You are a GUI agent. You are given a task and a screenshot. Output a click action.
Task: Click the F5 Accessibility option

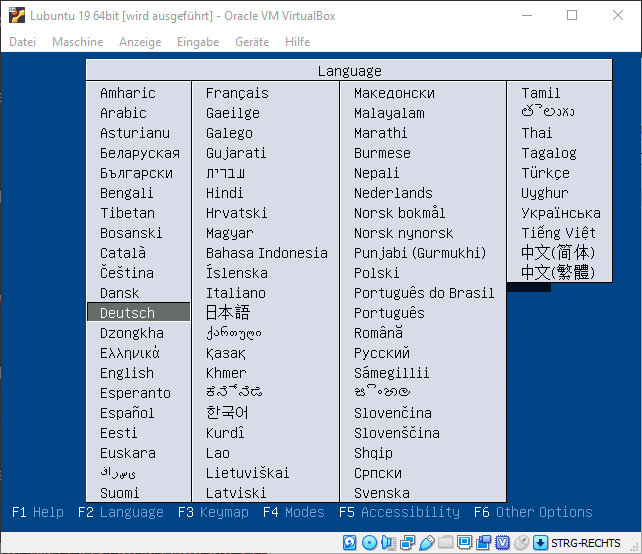point(399,512)
